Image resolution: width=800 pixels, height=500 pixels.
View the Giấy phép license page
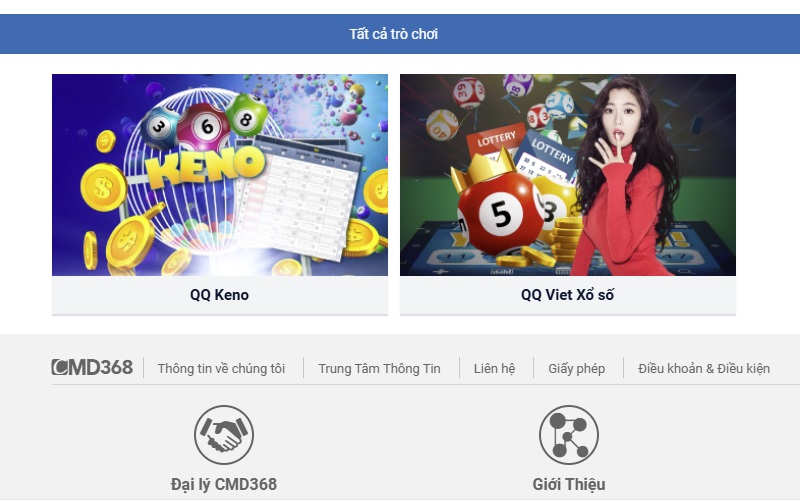577,368
